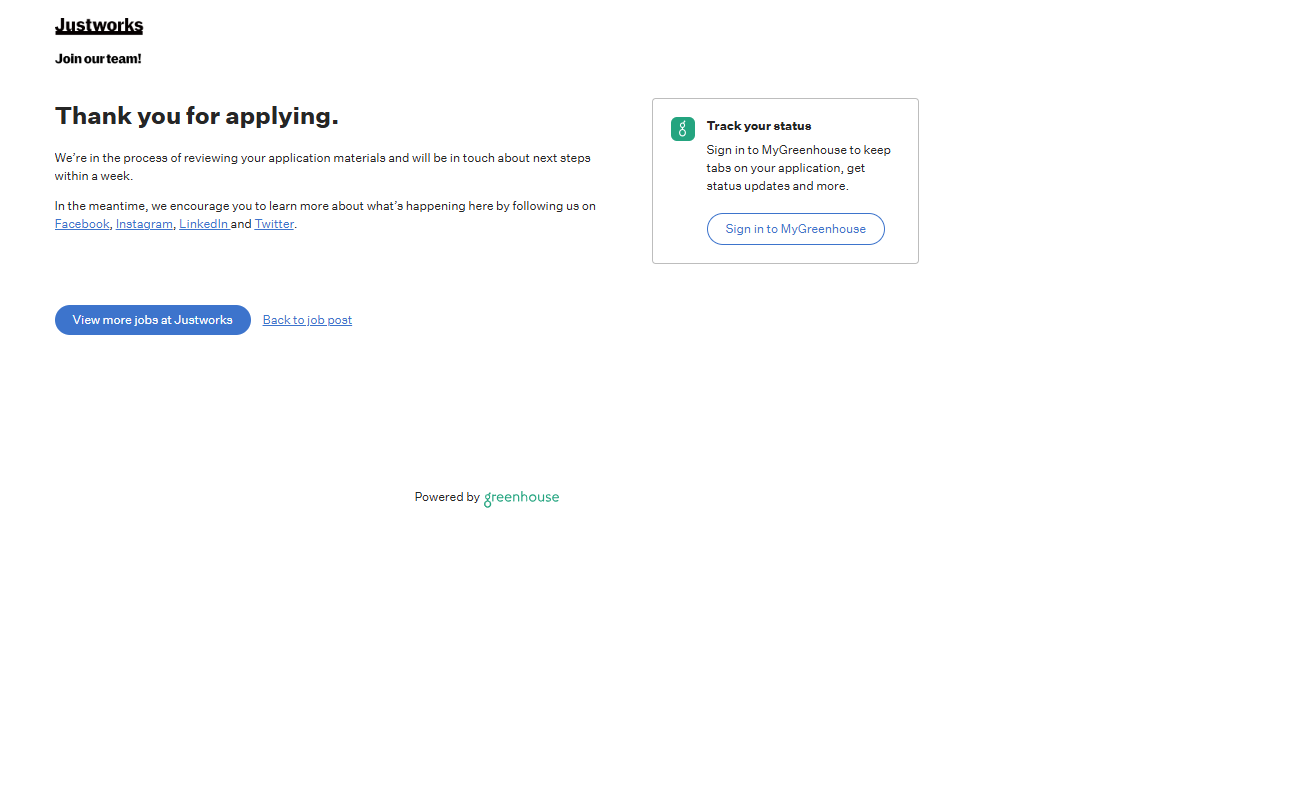Click the 'We're in the process of reviewing' line
Screen dimensions: 1297x785
coord(322,158)
